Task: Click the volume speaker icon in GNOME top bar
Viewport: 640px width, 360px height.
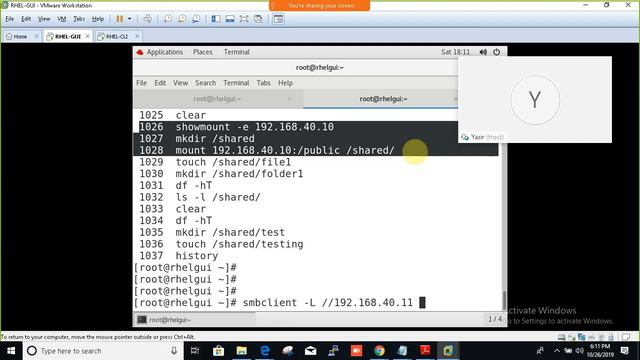Action: (x=483, y=52)
